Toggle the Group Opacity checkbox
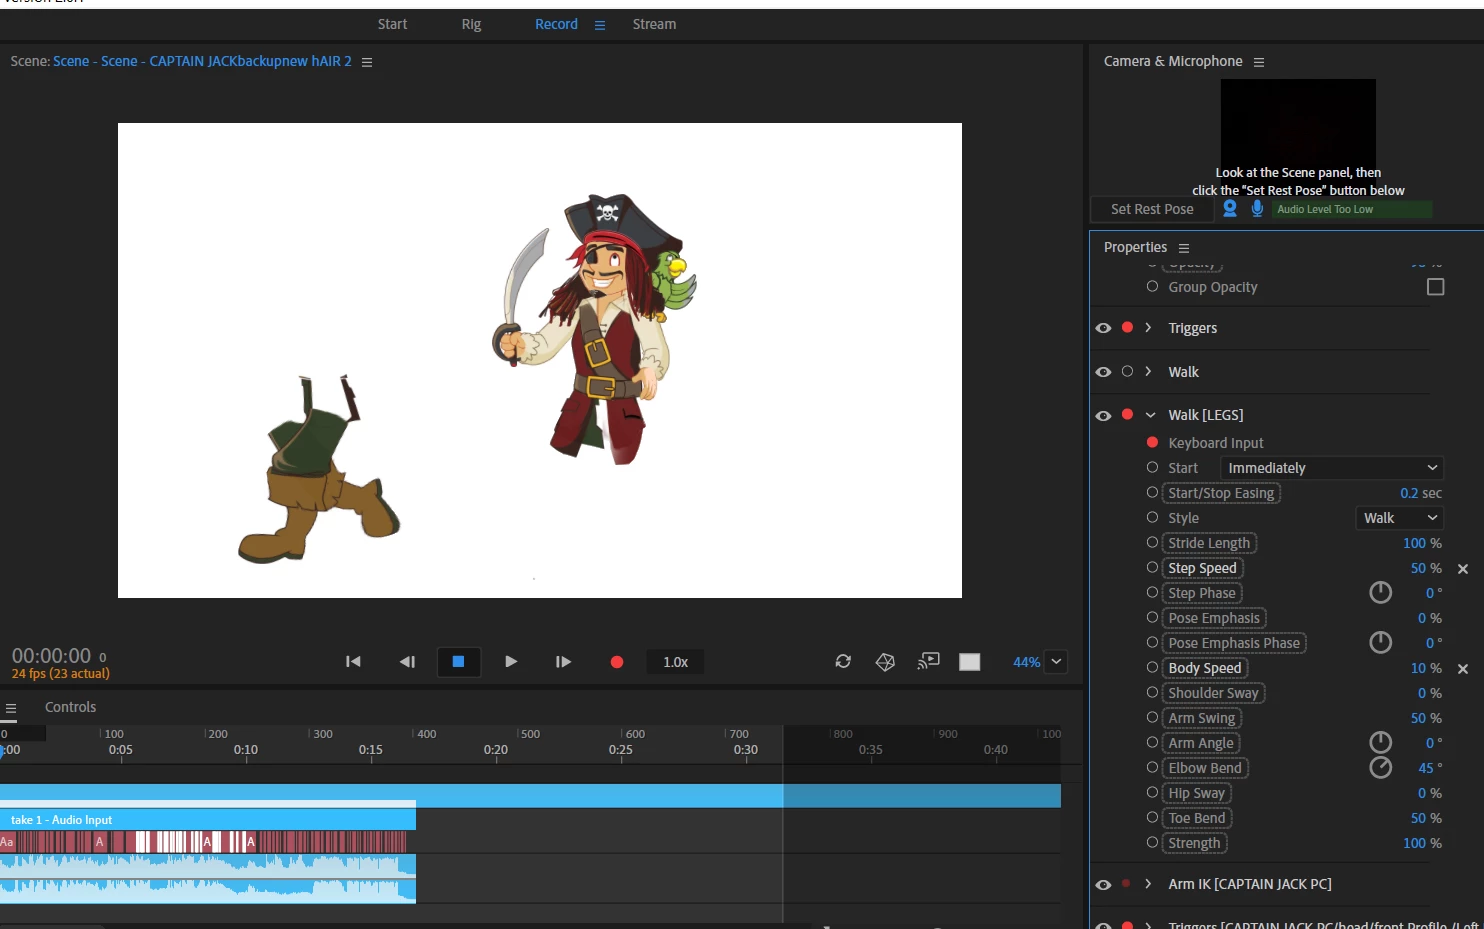Viewport: 1484px width, 929px height. point(1436,287)
